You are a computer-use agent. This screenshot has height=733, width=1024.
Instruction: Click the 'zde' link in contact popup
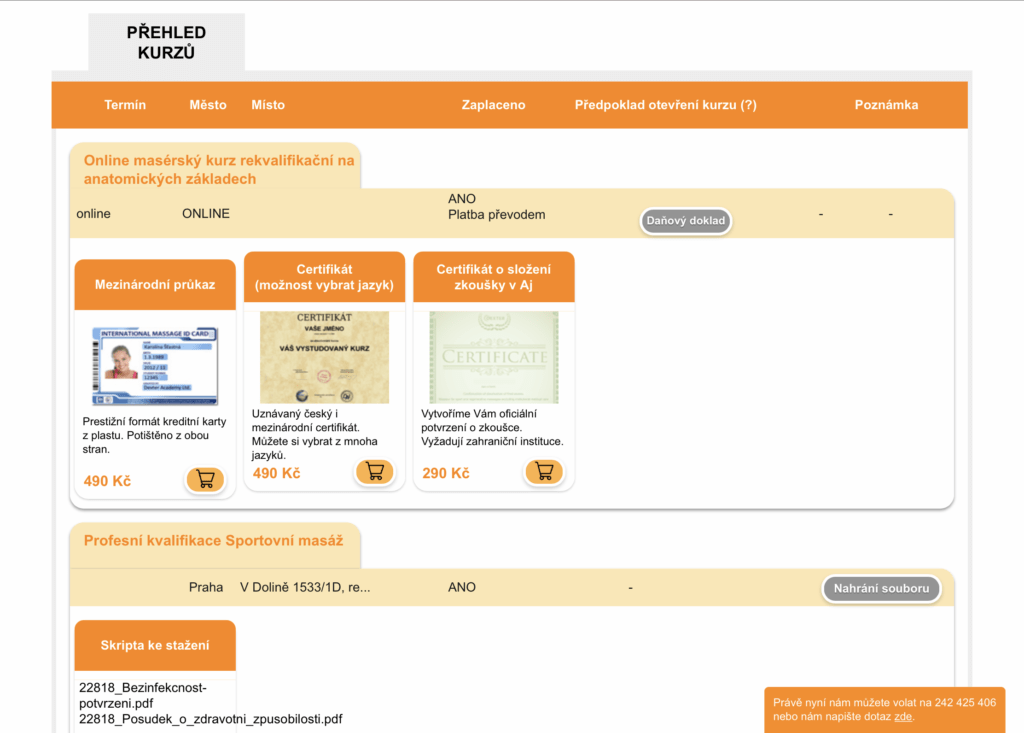[x=902, y=716]
